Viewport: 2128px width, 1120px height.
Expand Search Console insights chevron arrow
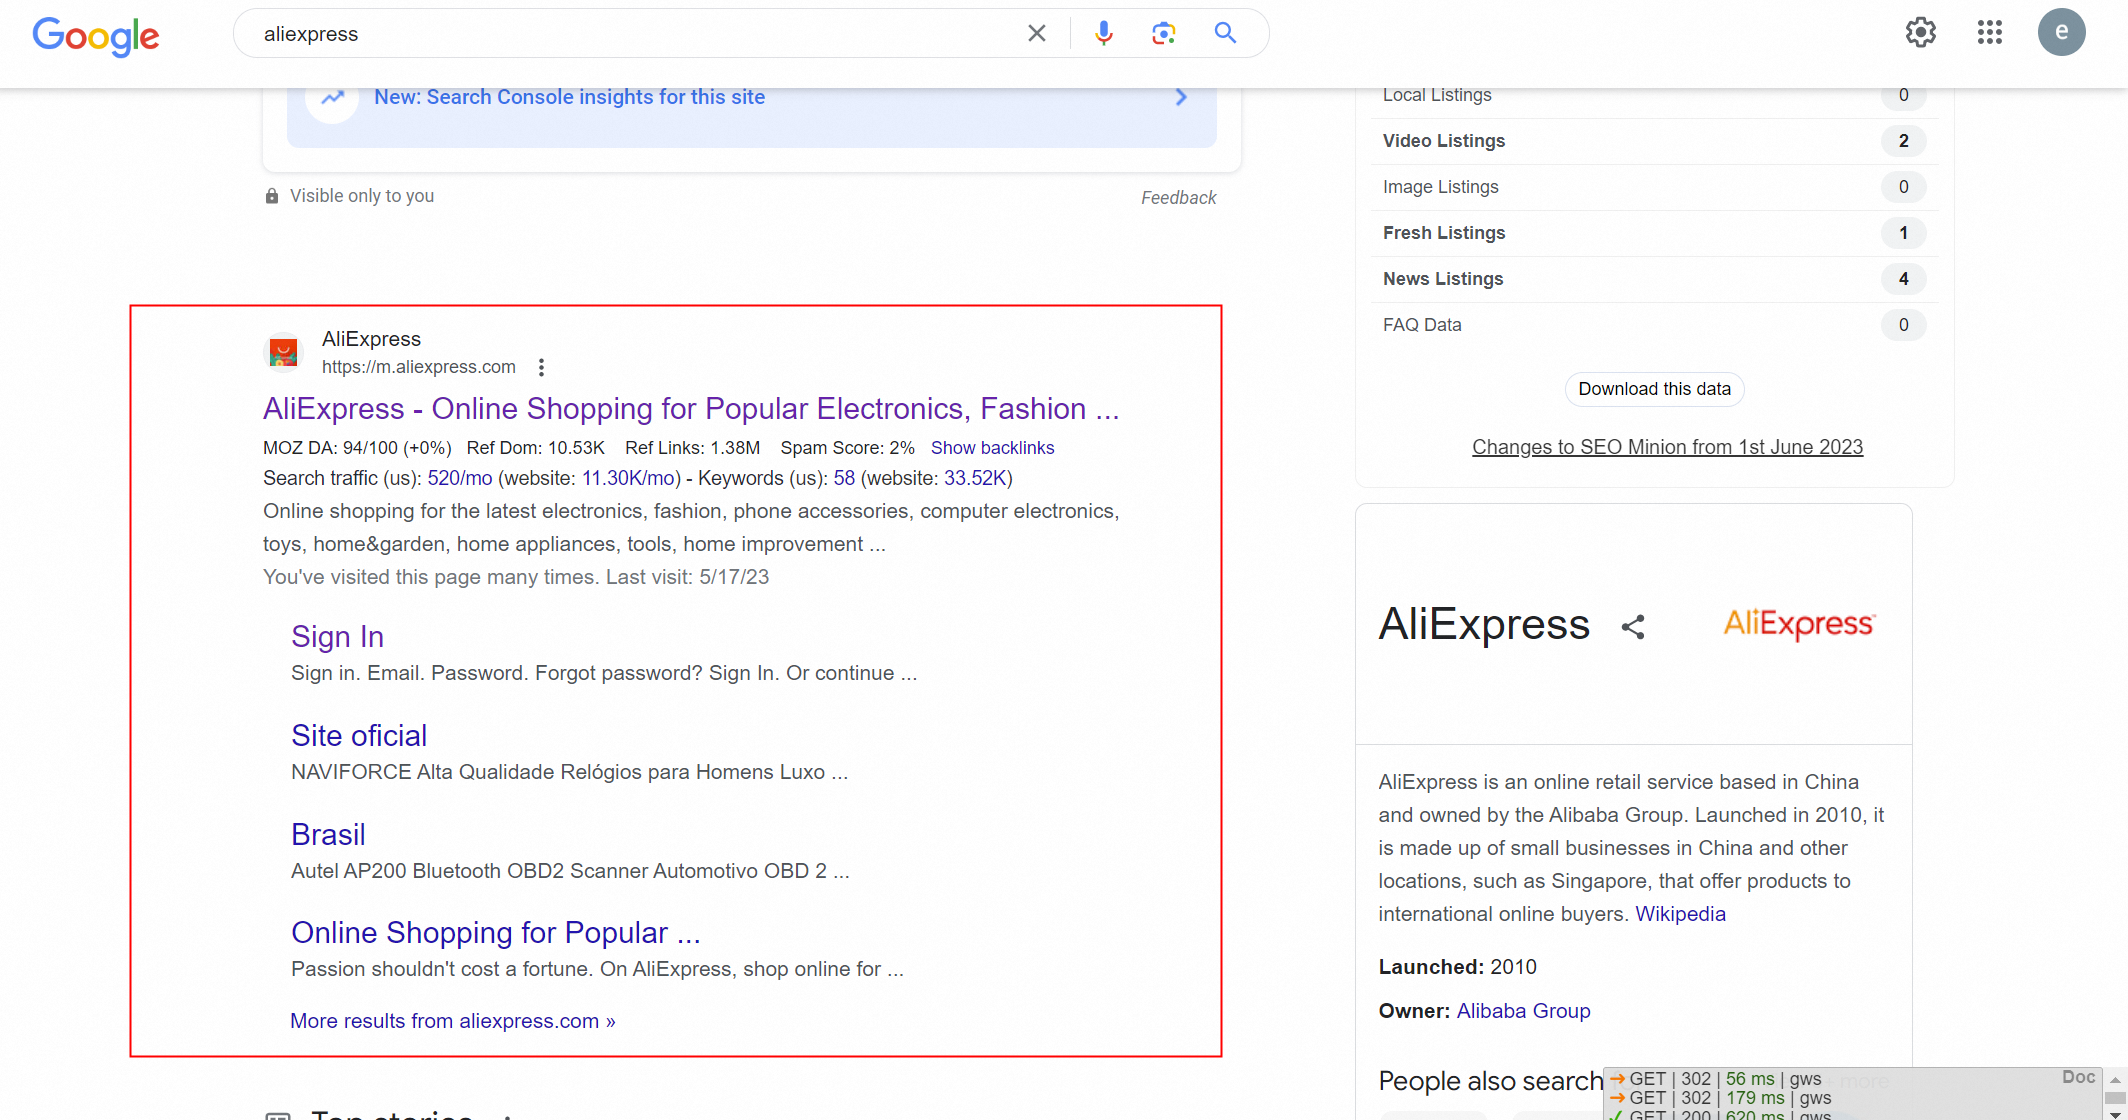1181,97
